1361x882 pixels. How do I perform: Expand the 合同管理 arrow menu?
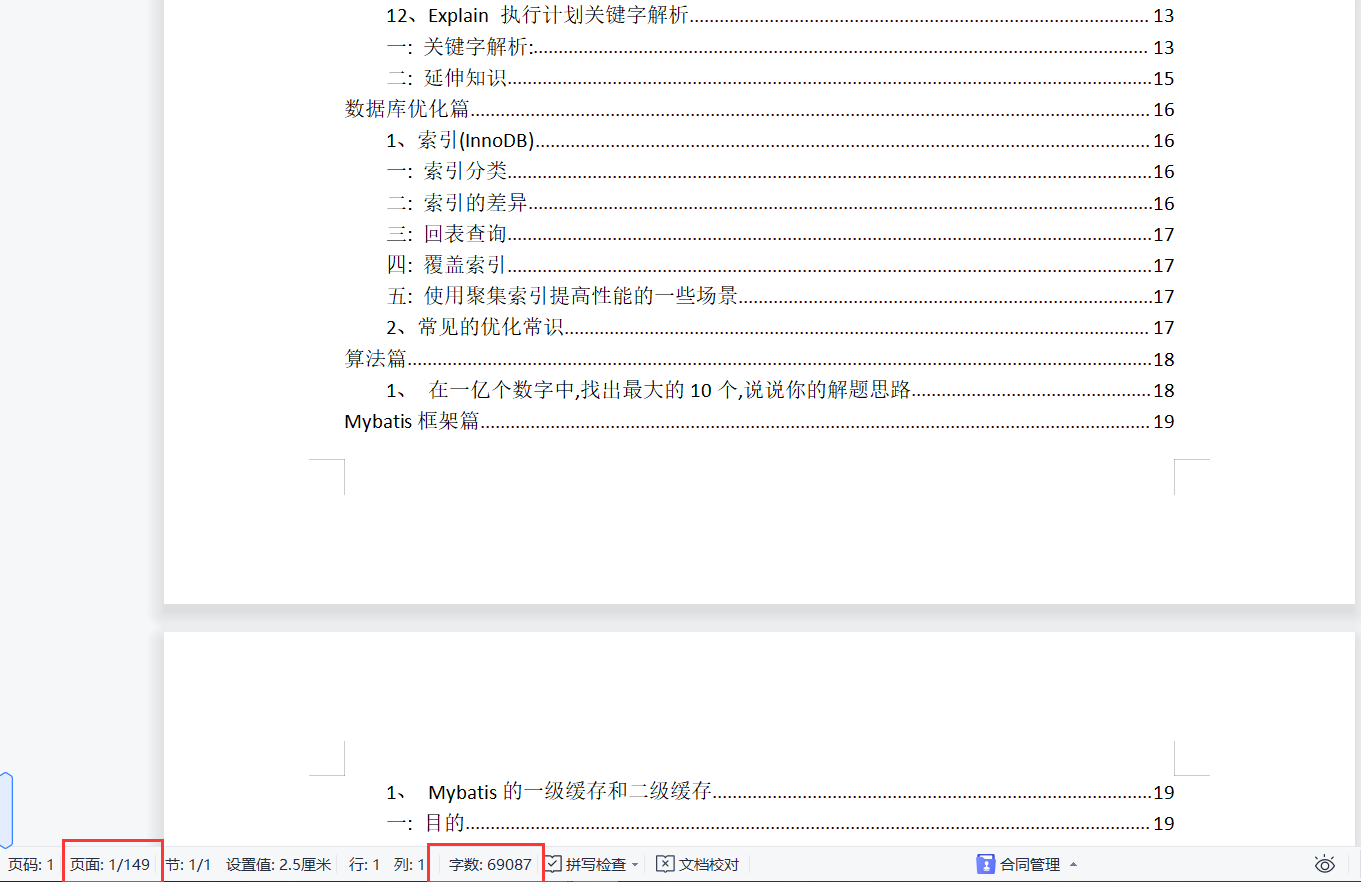(x=1073, y=864)
